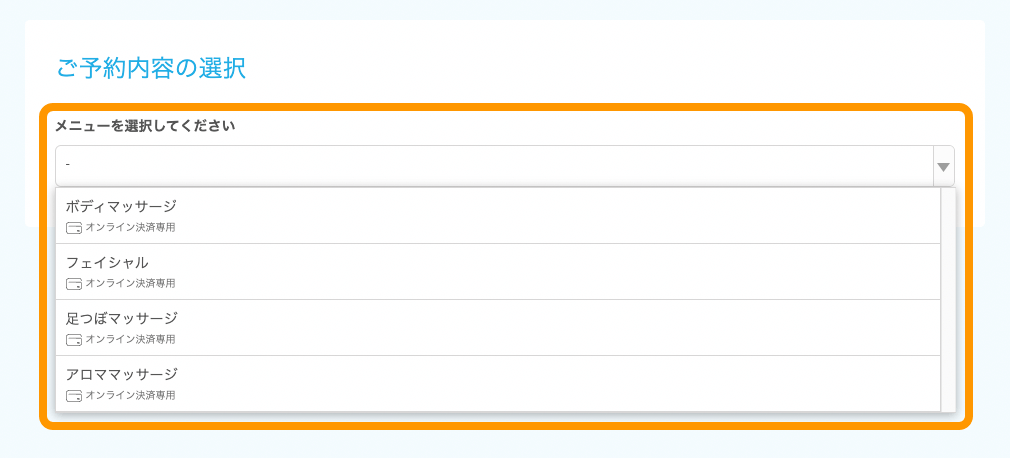Click the menu dropdown triangle arrow
Image resolution: width=1010 pixels, height=458 pixels.
942,166
